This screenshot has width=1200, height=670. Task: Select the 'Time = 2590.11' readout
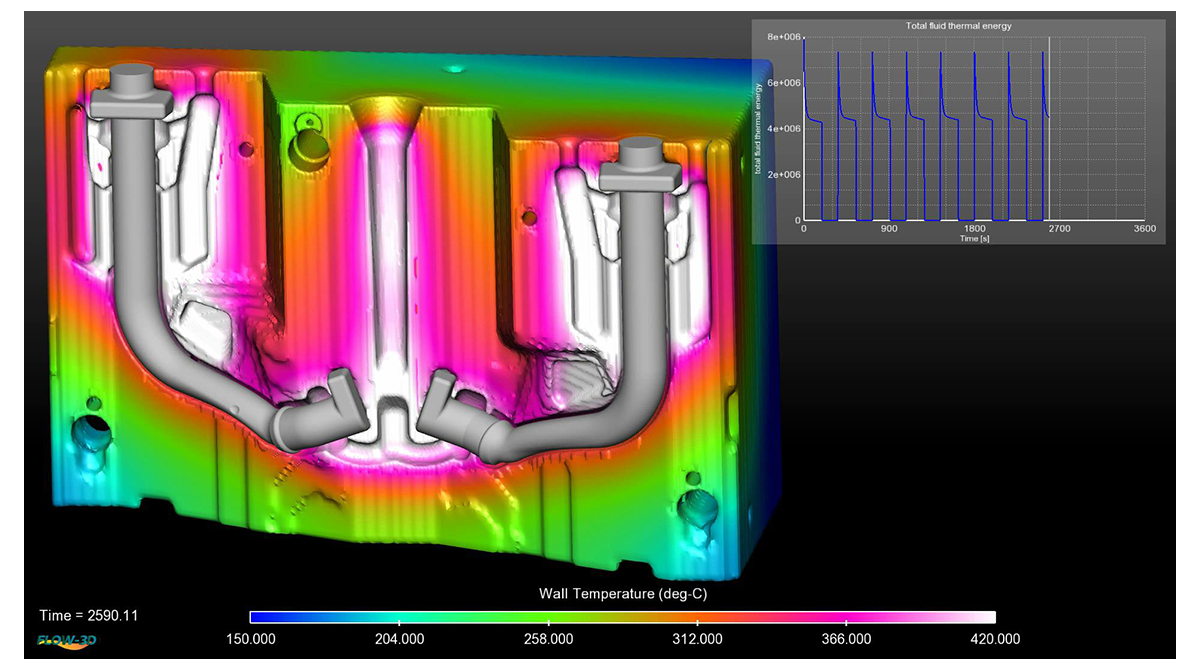(x=89, y=615)
